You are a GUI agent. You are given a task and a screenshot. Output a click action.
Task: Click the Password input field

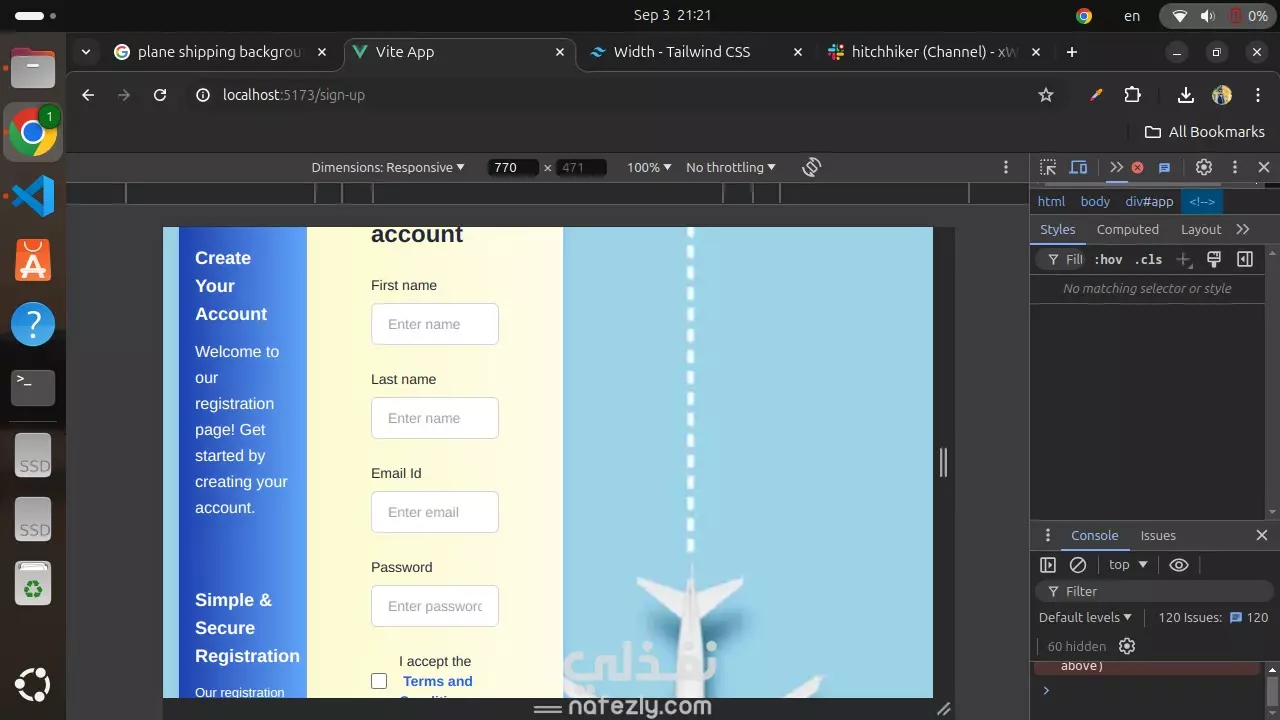[x=435, y=606]
